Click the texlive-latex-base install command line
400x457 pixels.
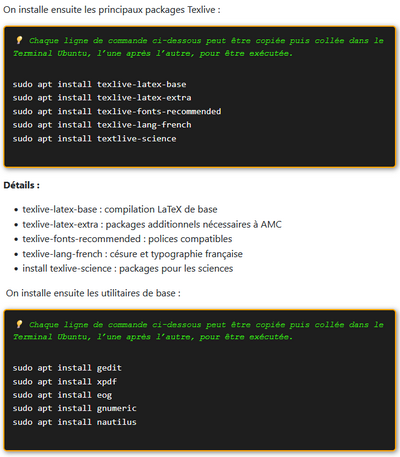click(99, 84)
